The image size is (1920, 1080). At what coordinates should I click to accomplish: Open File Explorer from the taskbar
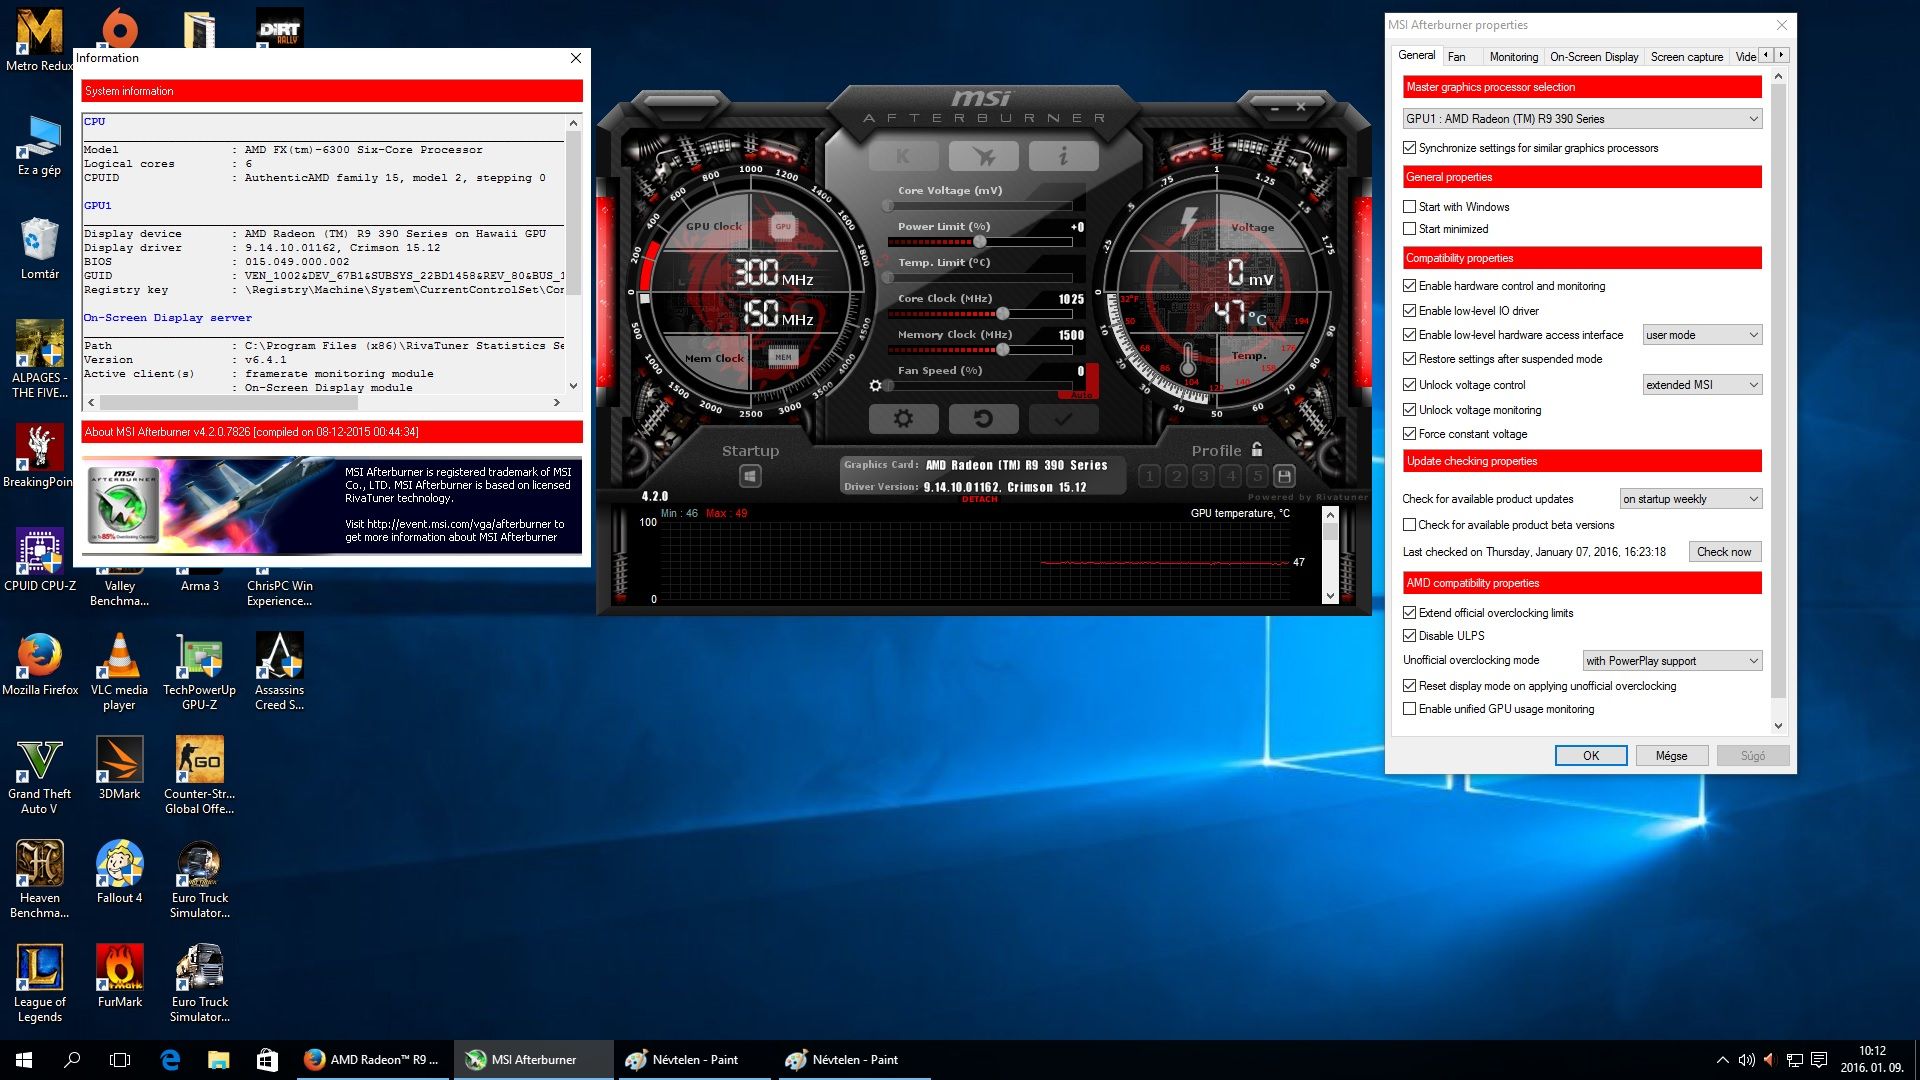click(x=218, y=1060)
